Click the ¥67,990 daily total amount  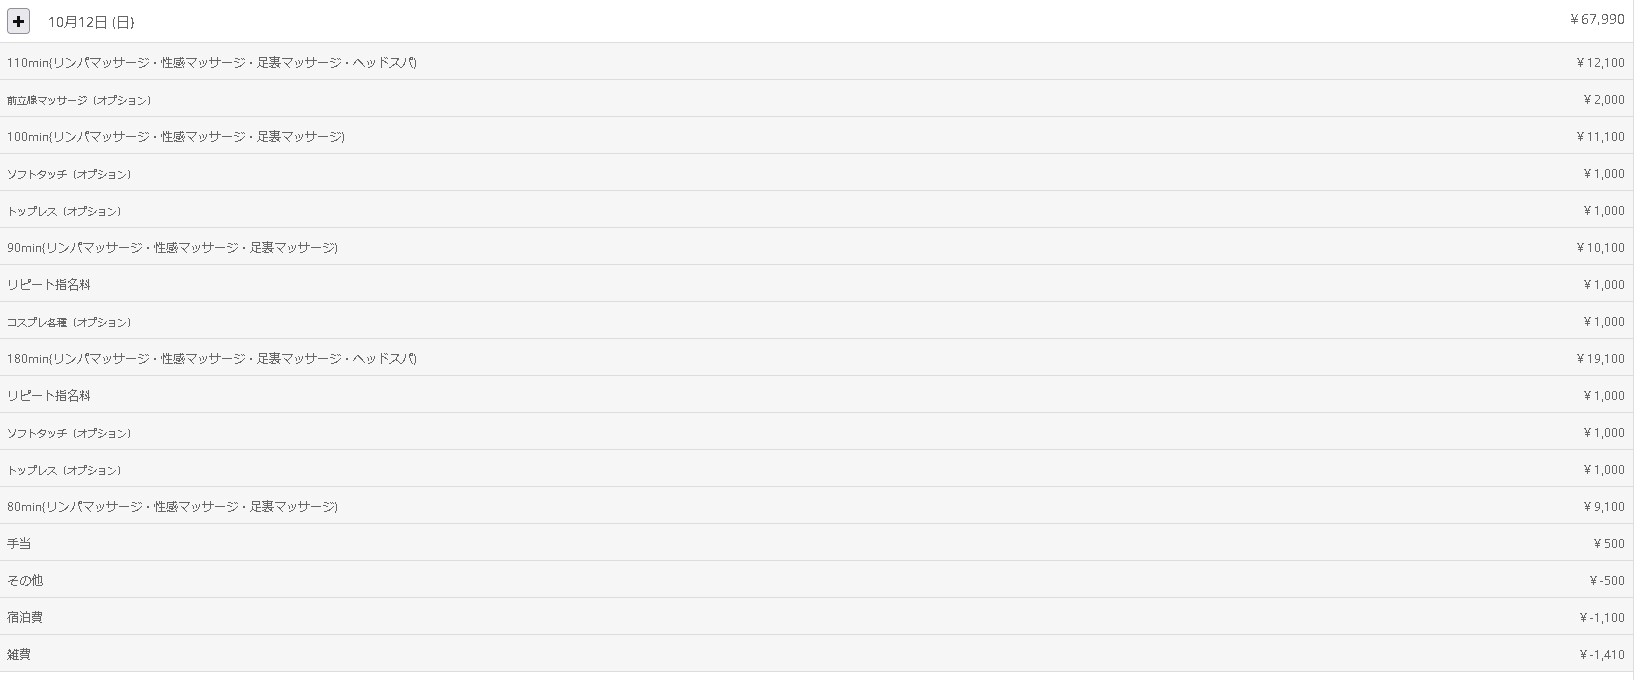[1597, 19]
